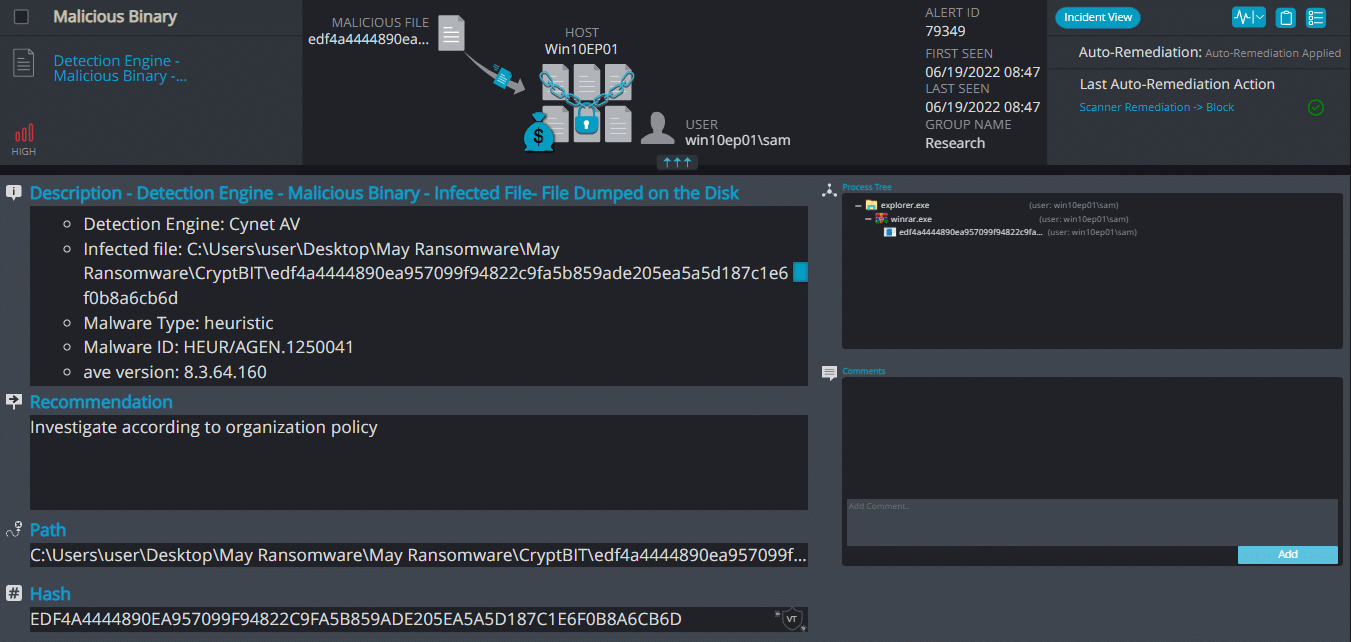This screenshot has width=1351, height=642.
Task: Click the Recommendation text 'Investigate according to organization policy'
Action: pyautogui.click(x=204, y=427)
